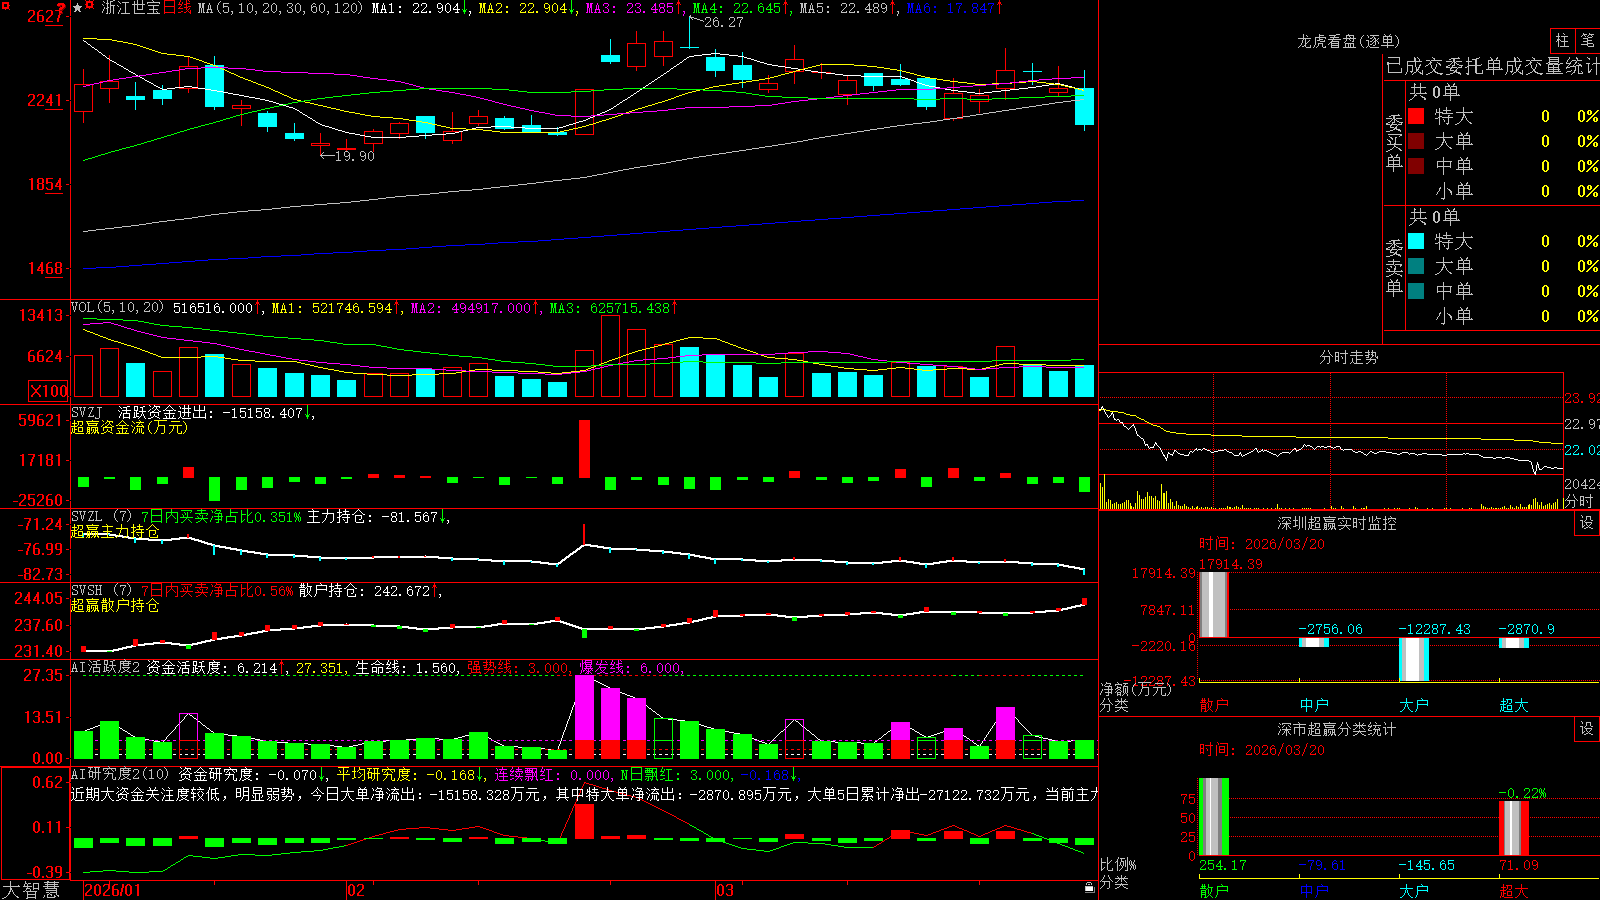
Task: Click the 超赢散户持仓 label
Action: [115, 605]
